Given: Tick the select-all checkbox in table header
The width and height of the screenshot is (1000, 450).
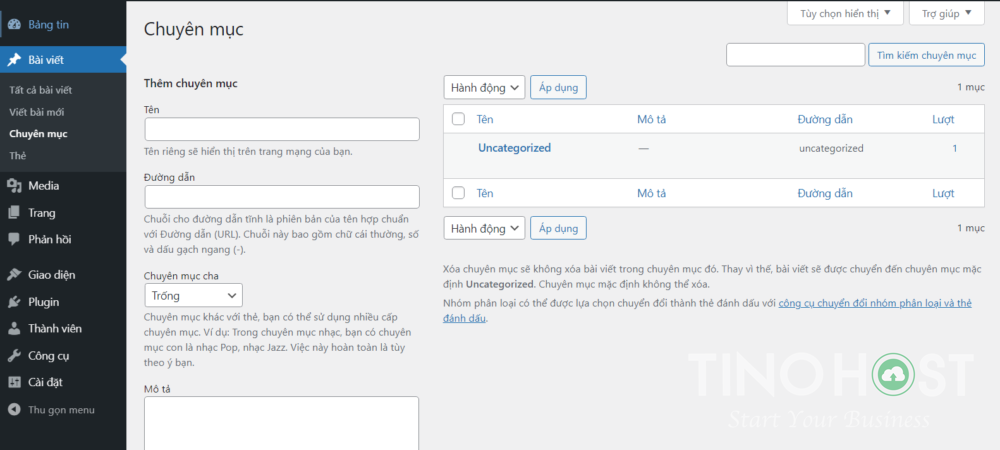Looking at the screenshot, I should [x=458, y=119].
